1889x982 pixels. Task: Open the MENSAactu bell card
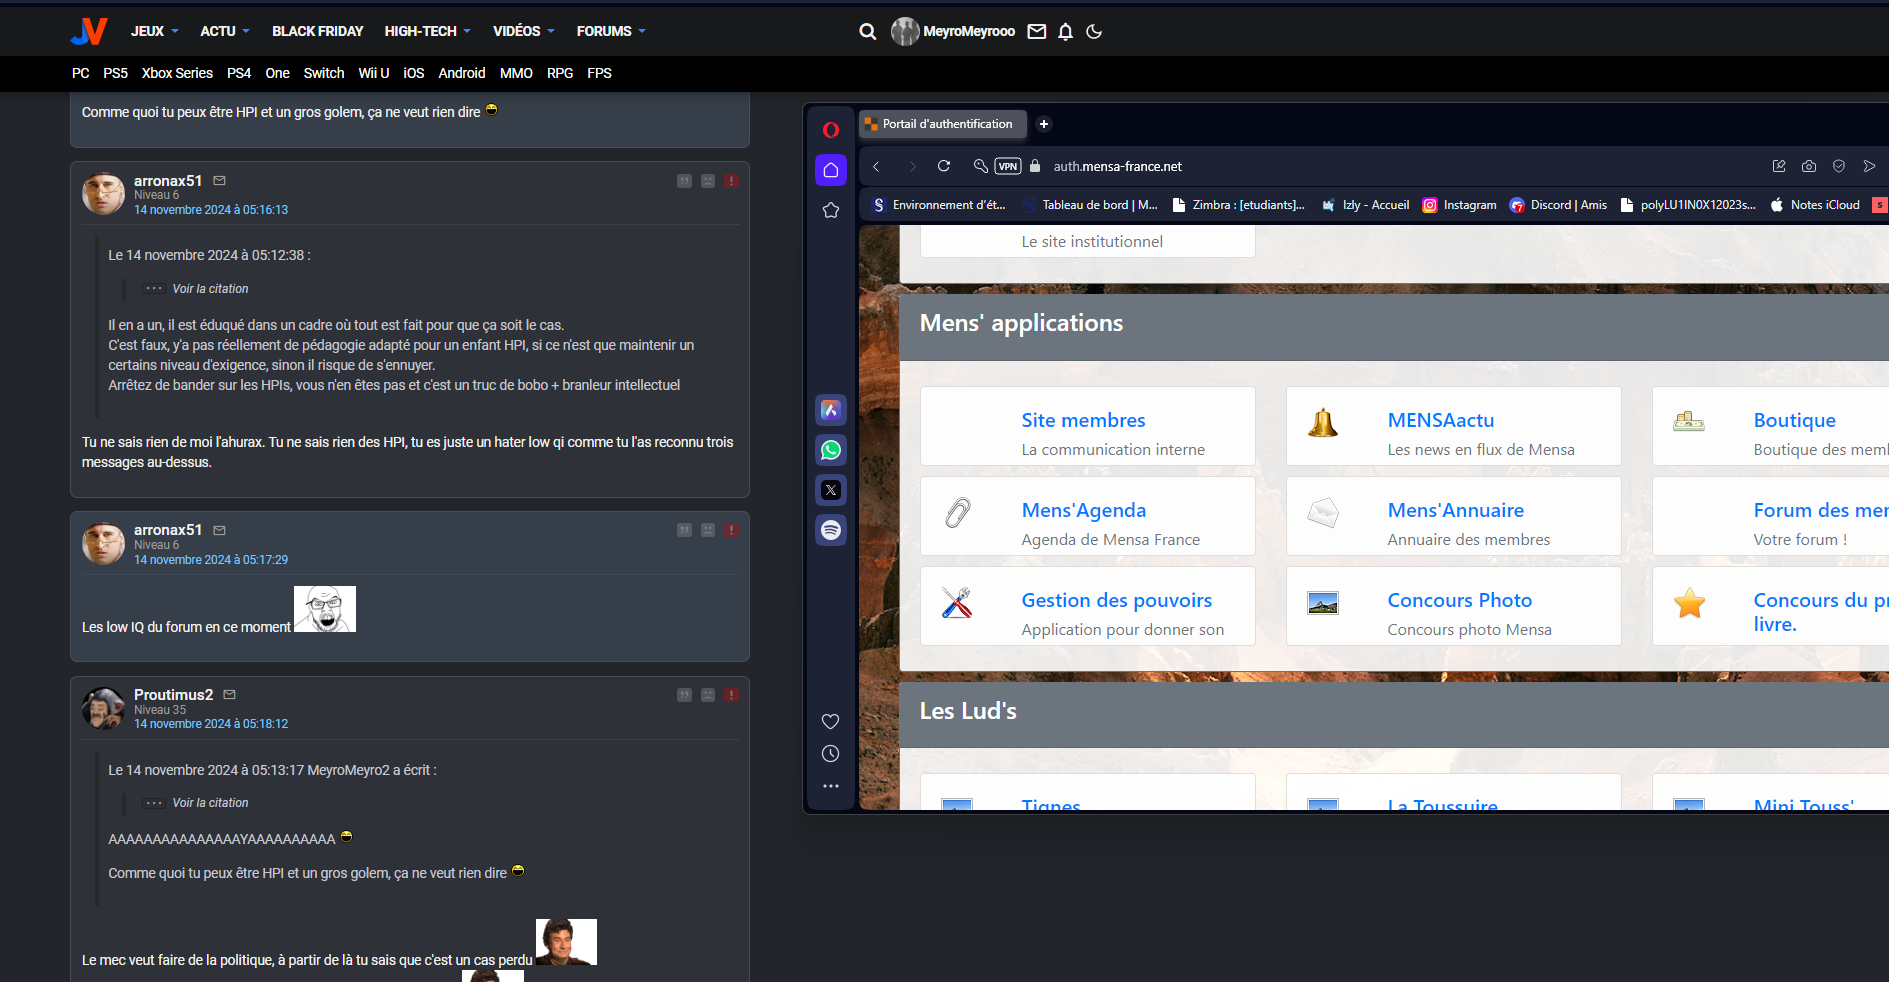pos(1454,426)
